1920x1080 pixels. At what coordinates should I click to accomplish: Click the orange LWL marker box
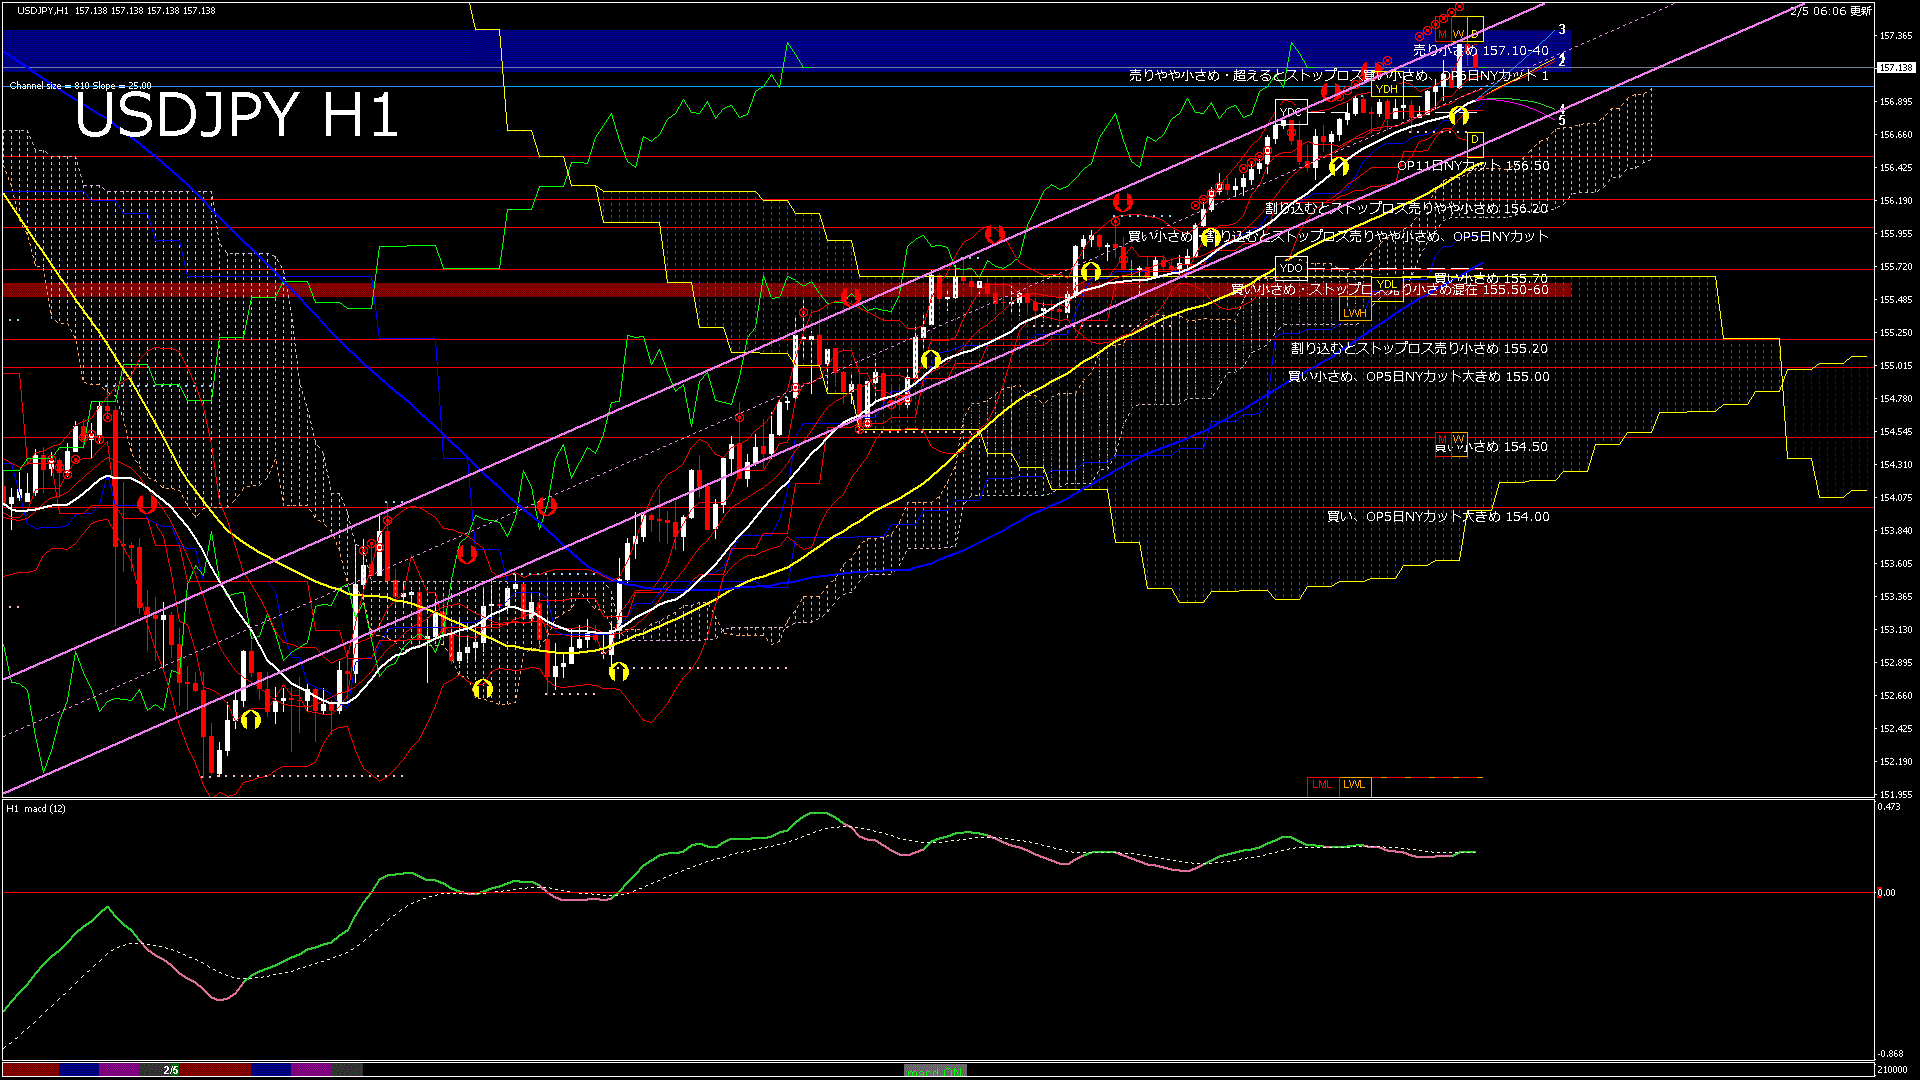pyautogui.click(x=1355, y=785)
